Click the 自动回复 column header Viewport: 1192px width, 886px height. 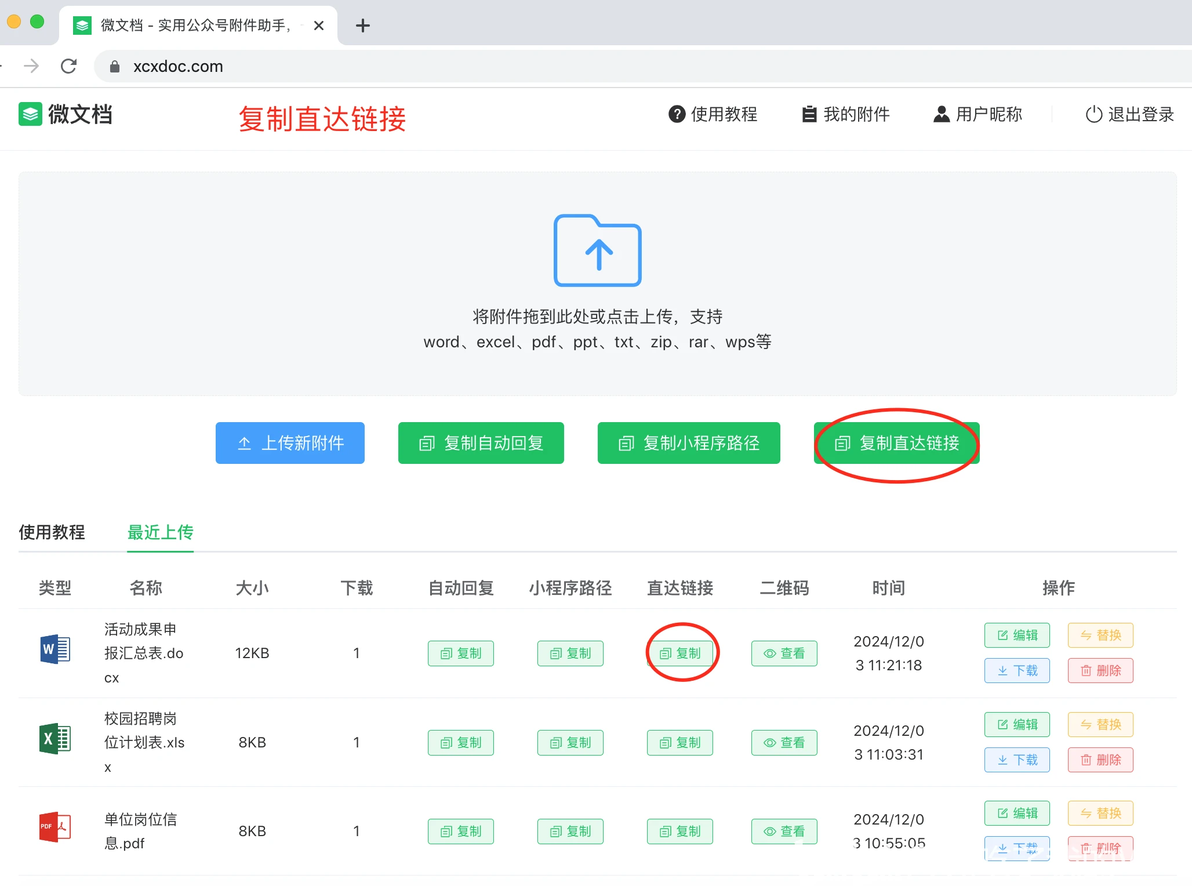coord(461,588)
